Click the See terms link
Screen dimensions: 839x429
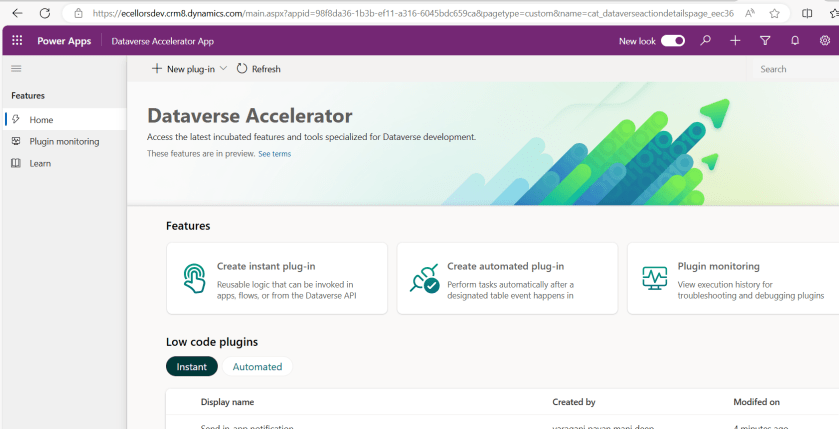tap(274, 154)
